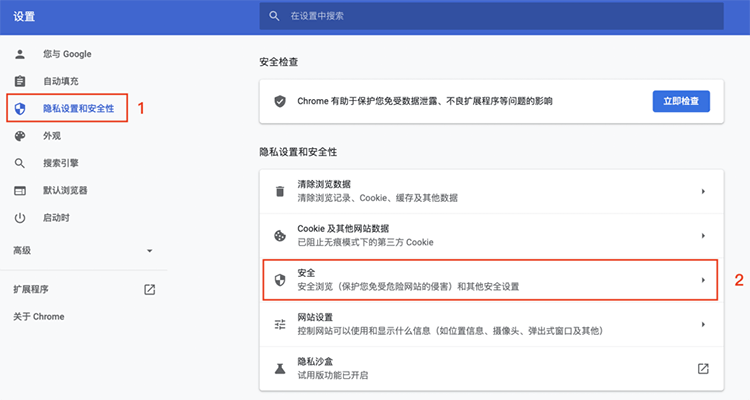Image resolution: width=750 pixels, height=400 pixels.
Task: Click the shield checkmark icon in 安全检查 card
Action: (x=280, y=101)
